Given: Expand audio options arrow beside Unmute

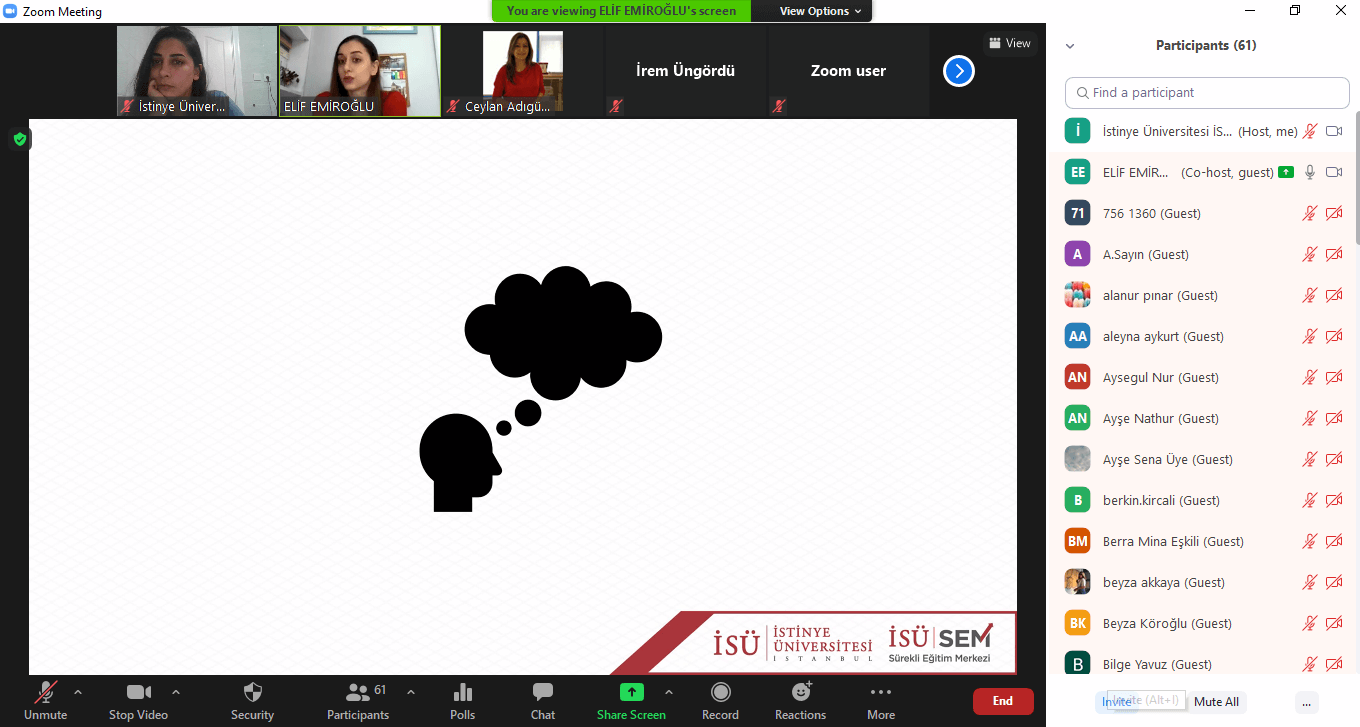Looking at the screenshot, I should click(x=78, y=692).
